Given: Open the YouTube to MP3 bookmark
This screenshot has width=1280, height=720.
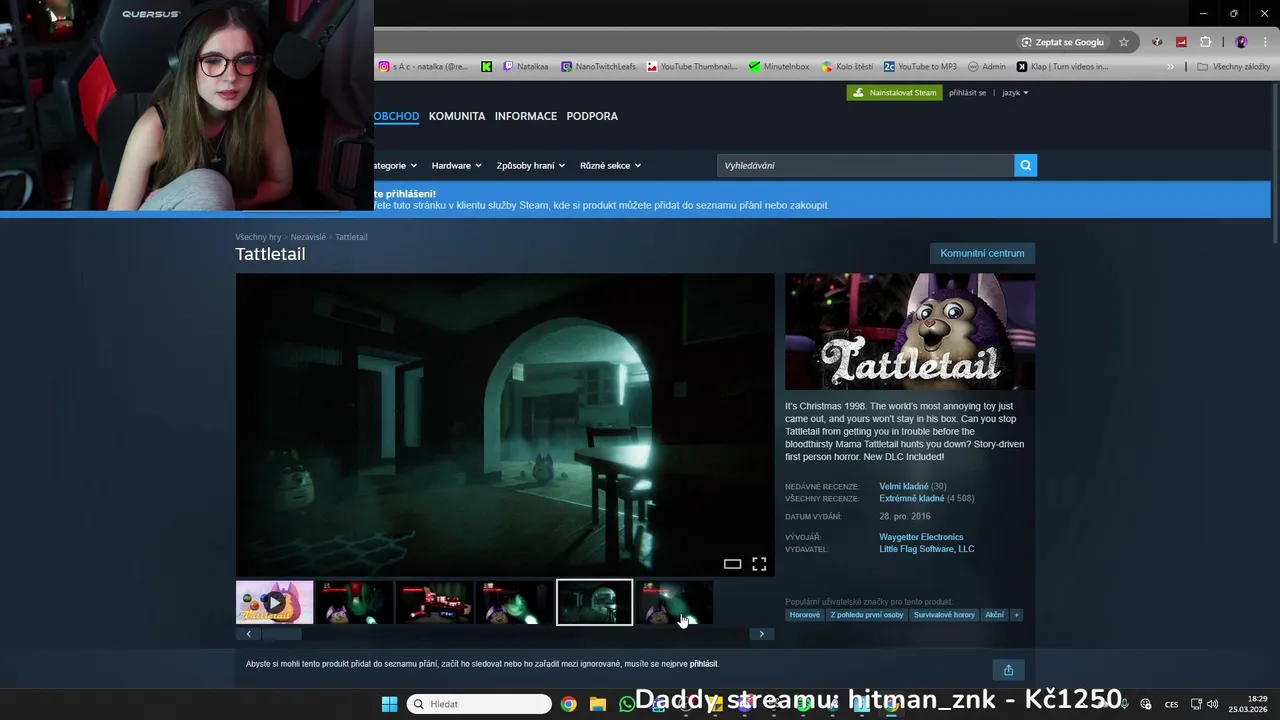Looking at the screenshot, I should tap(920, 67).
